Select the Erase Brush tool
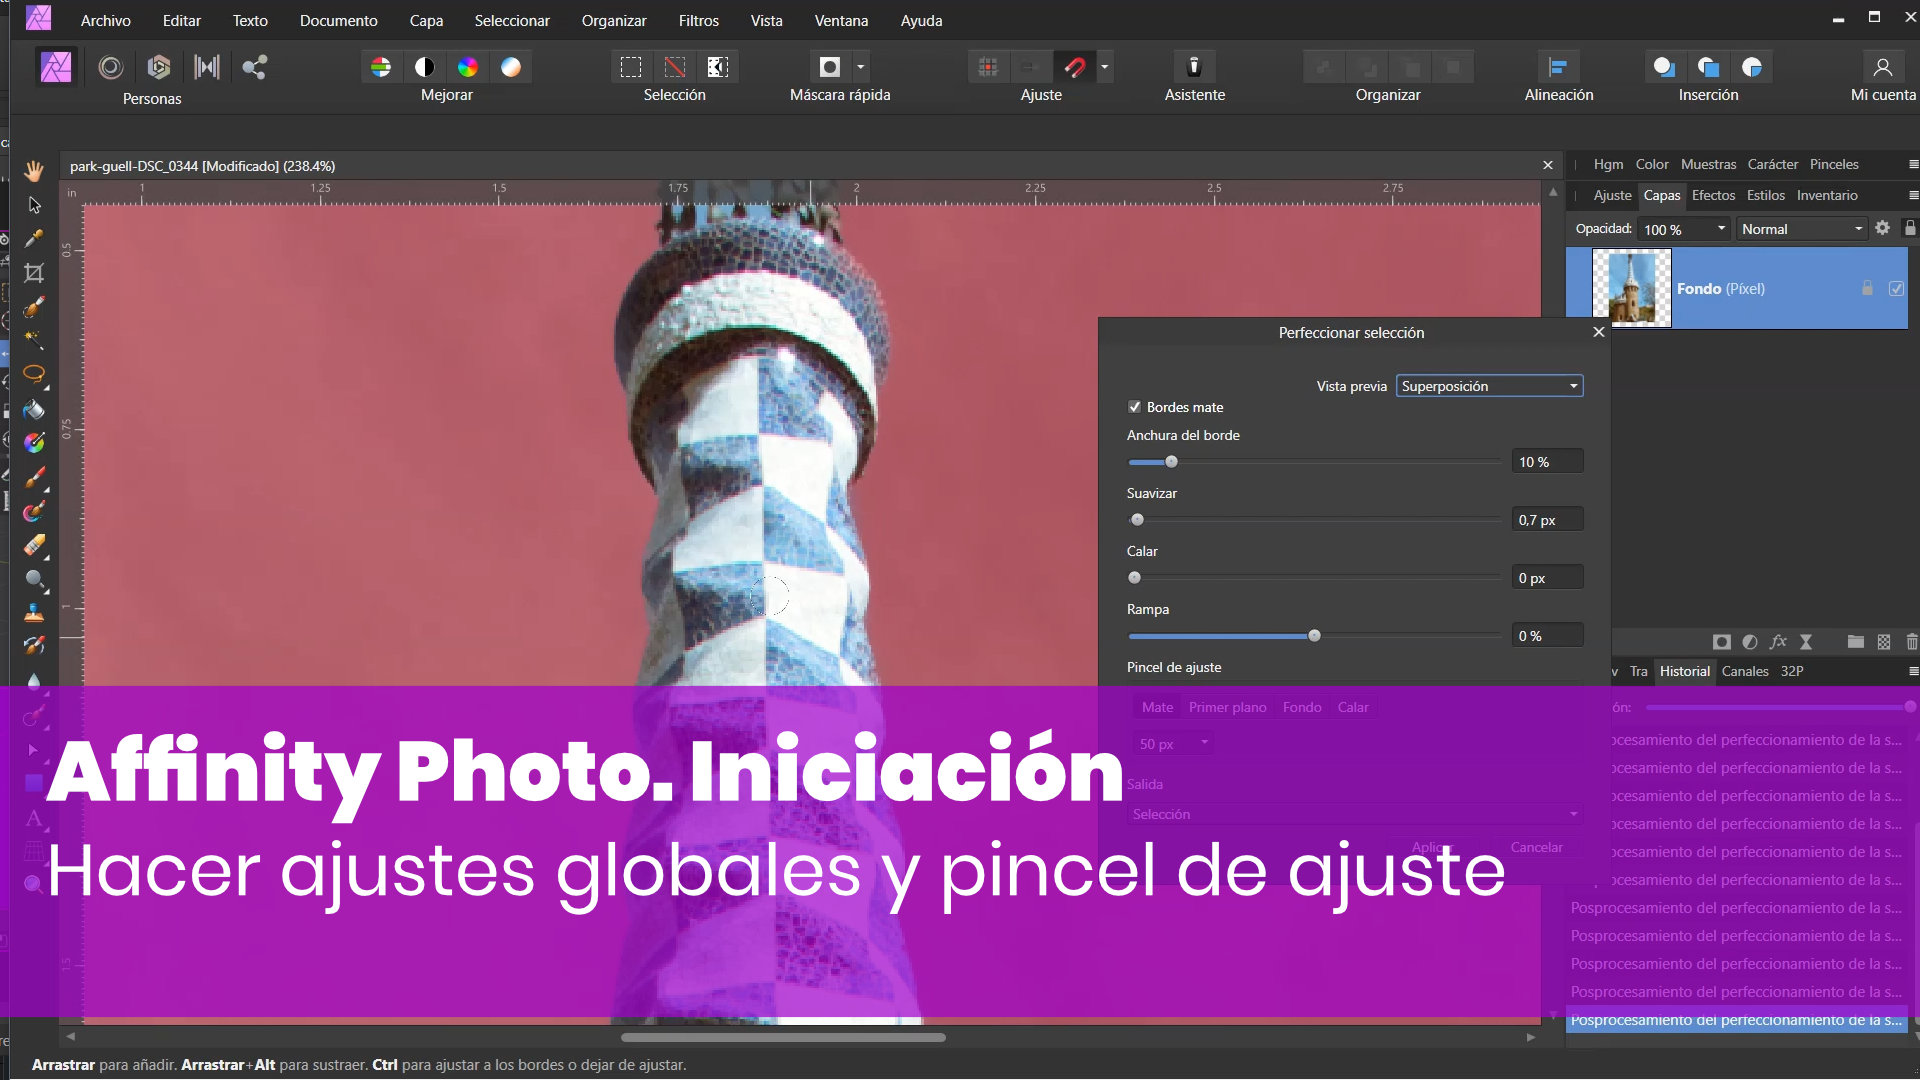The height and width of the screenshot is (1080, 1920). tap(34, 545)
